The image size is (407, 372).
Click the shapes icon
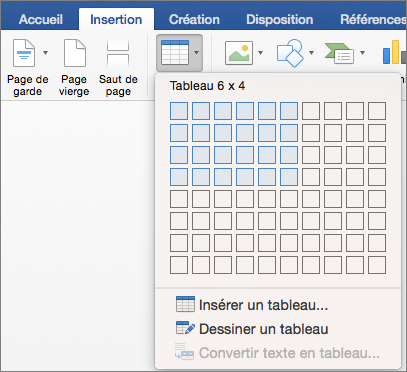[x=290, y=53]
